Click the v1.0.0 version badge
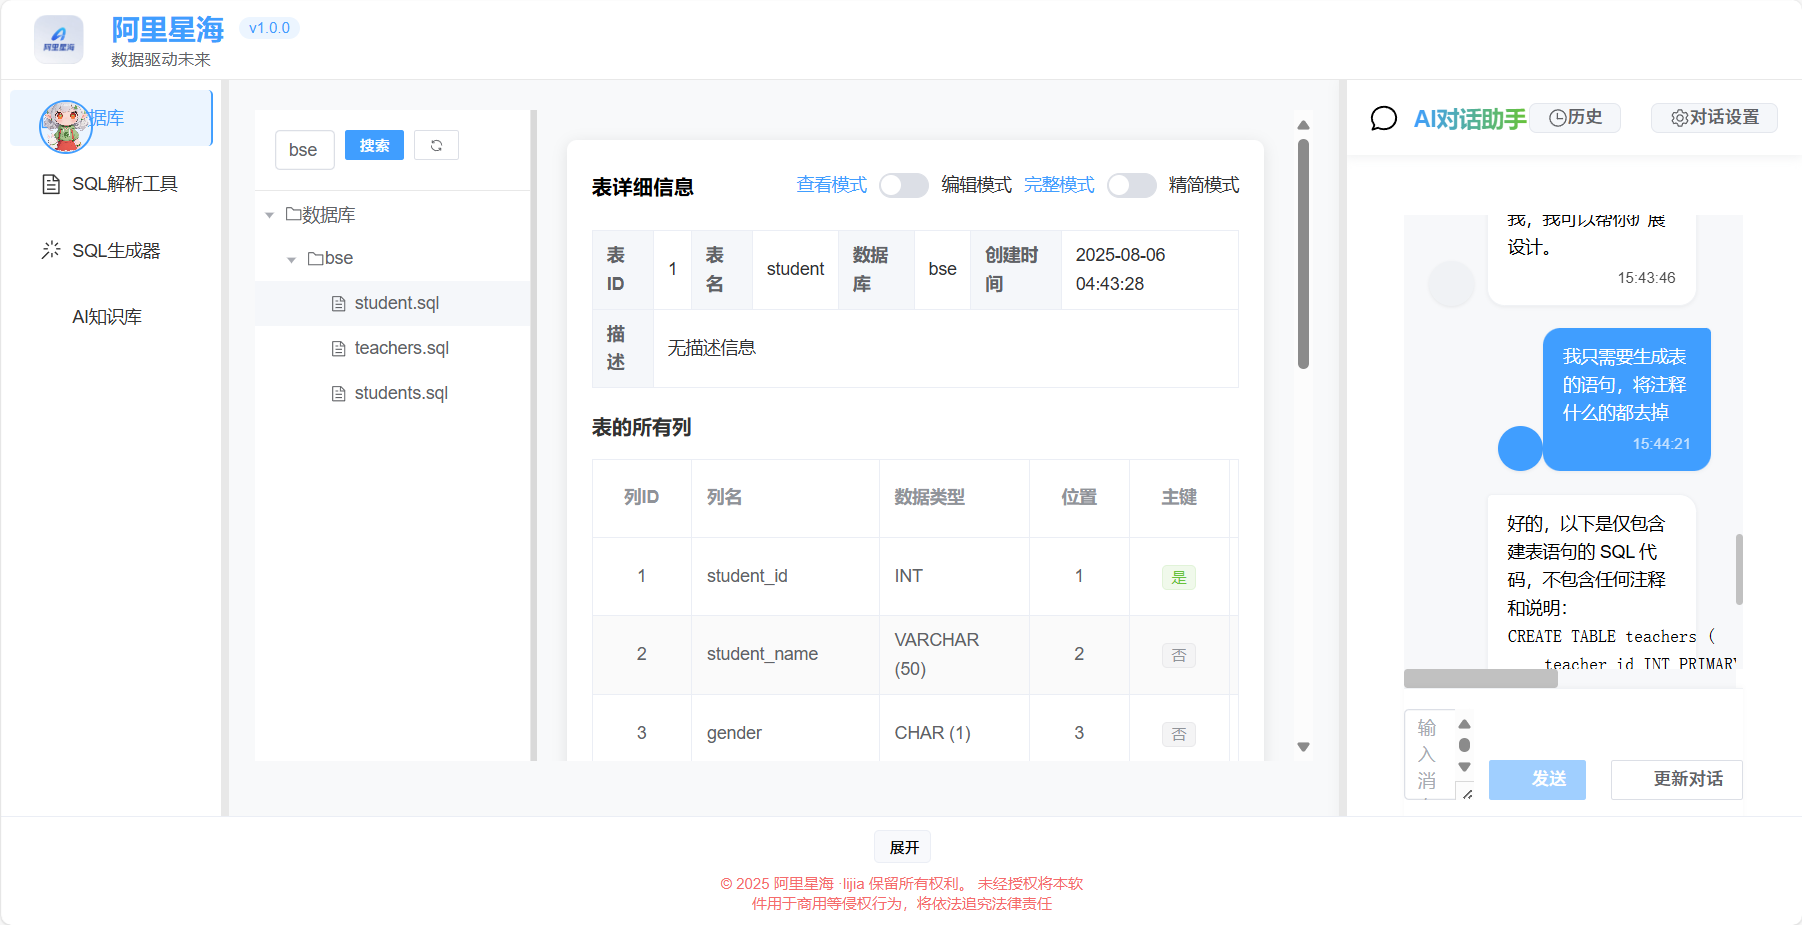This screenshot has width=1802, height=925. 269,28
